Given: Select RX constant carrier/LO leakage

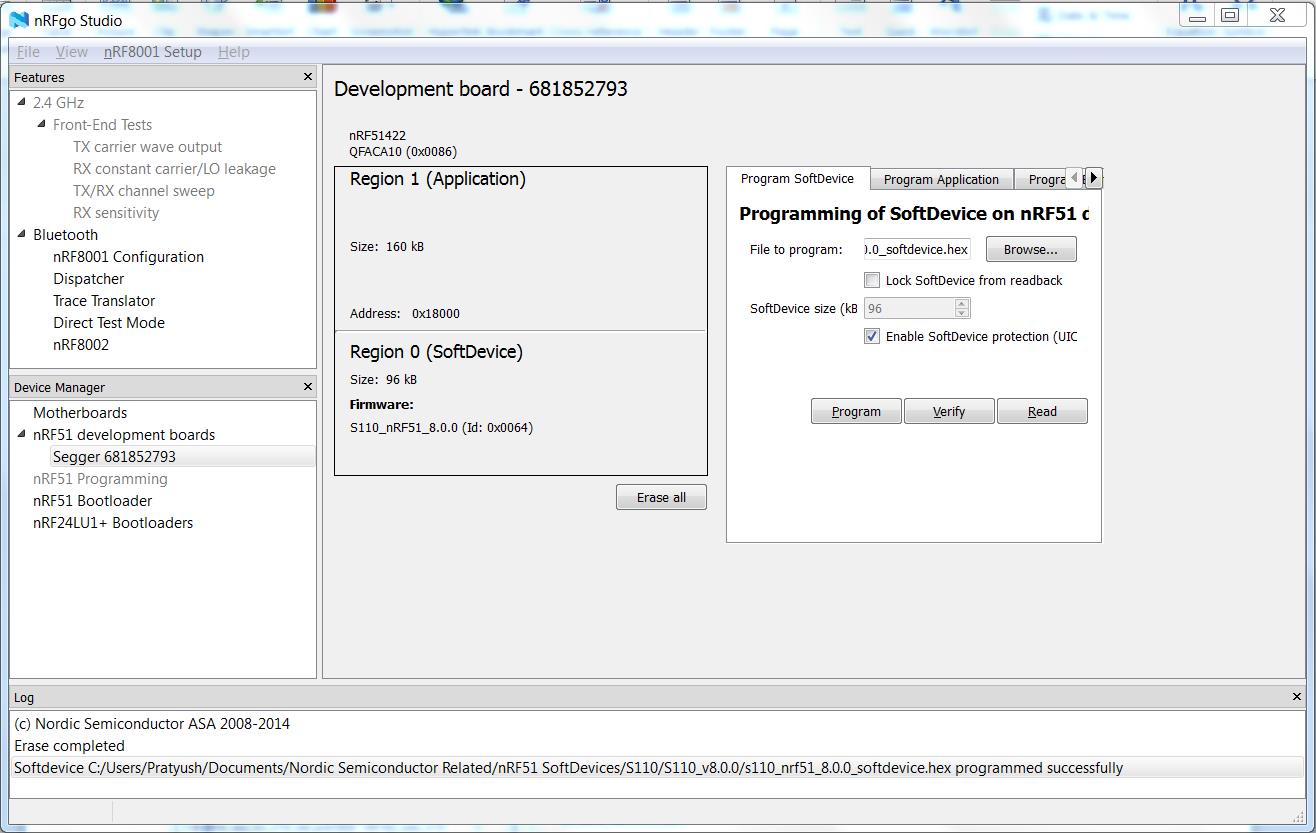Looking at the screenshot, I should [174, 168].
